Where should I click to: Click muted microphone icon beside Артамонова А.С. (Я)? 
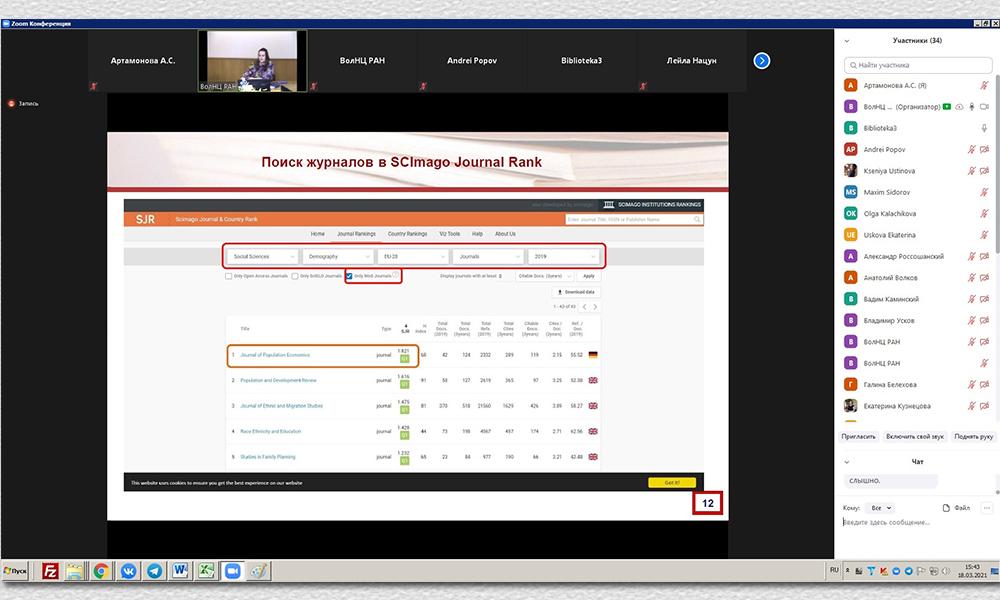pyautogui.click(x=984, y=85)
